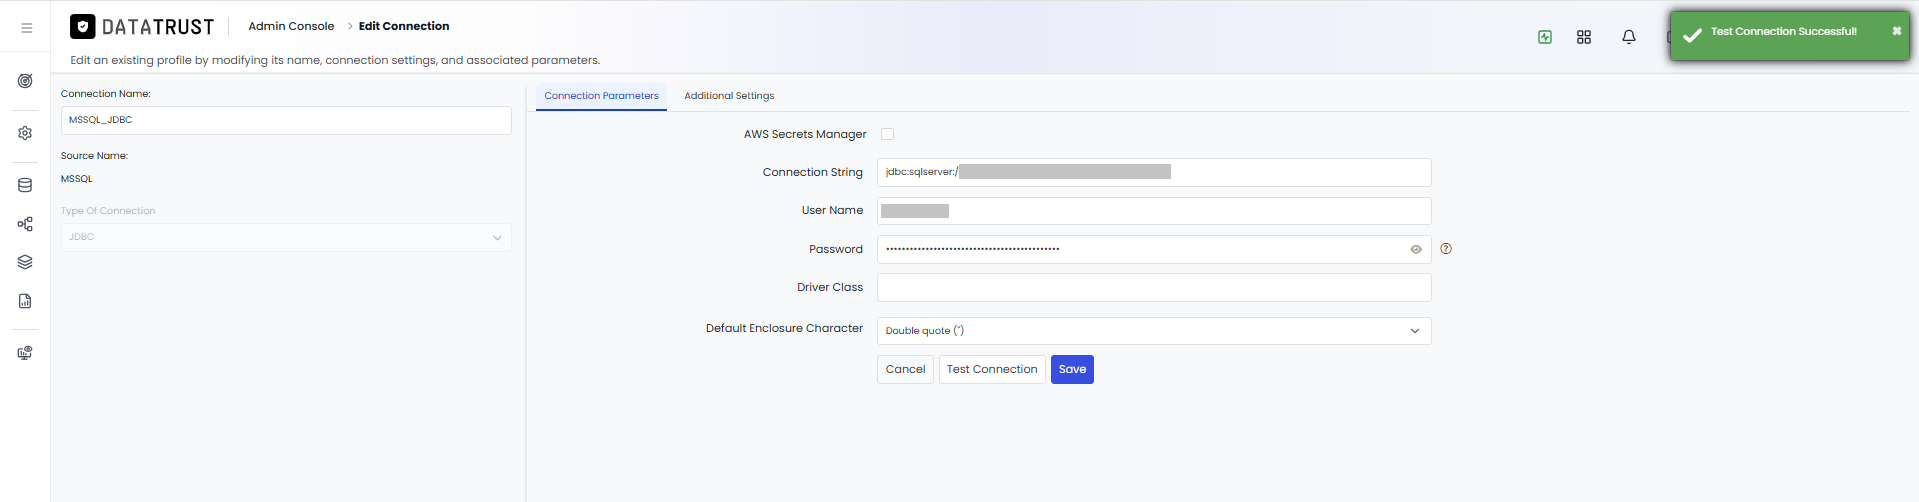Open the Type Of Connection JDBC dropdown
This screenshot has height=502, width=1919.
pyautogui.click(x=286, y=237)
